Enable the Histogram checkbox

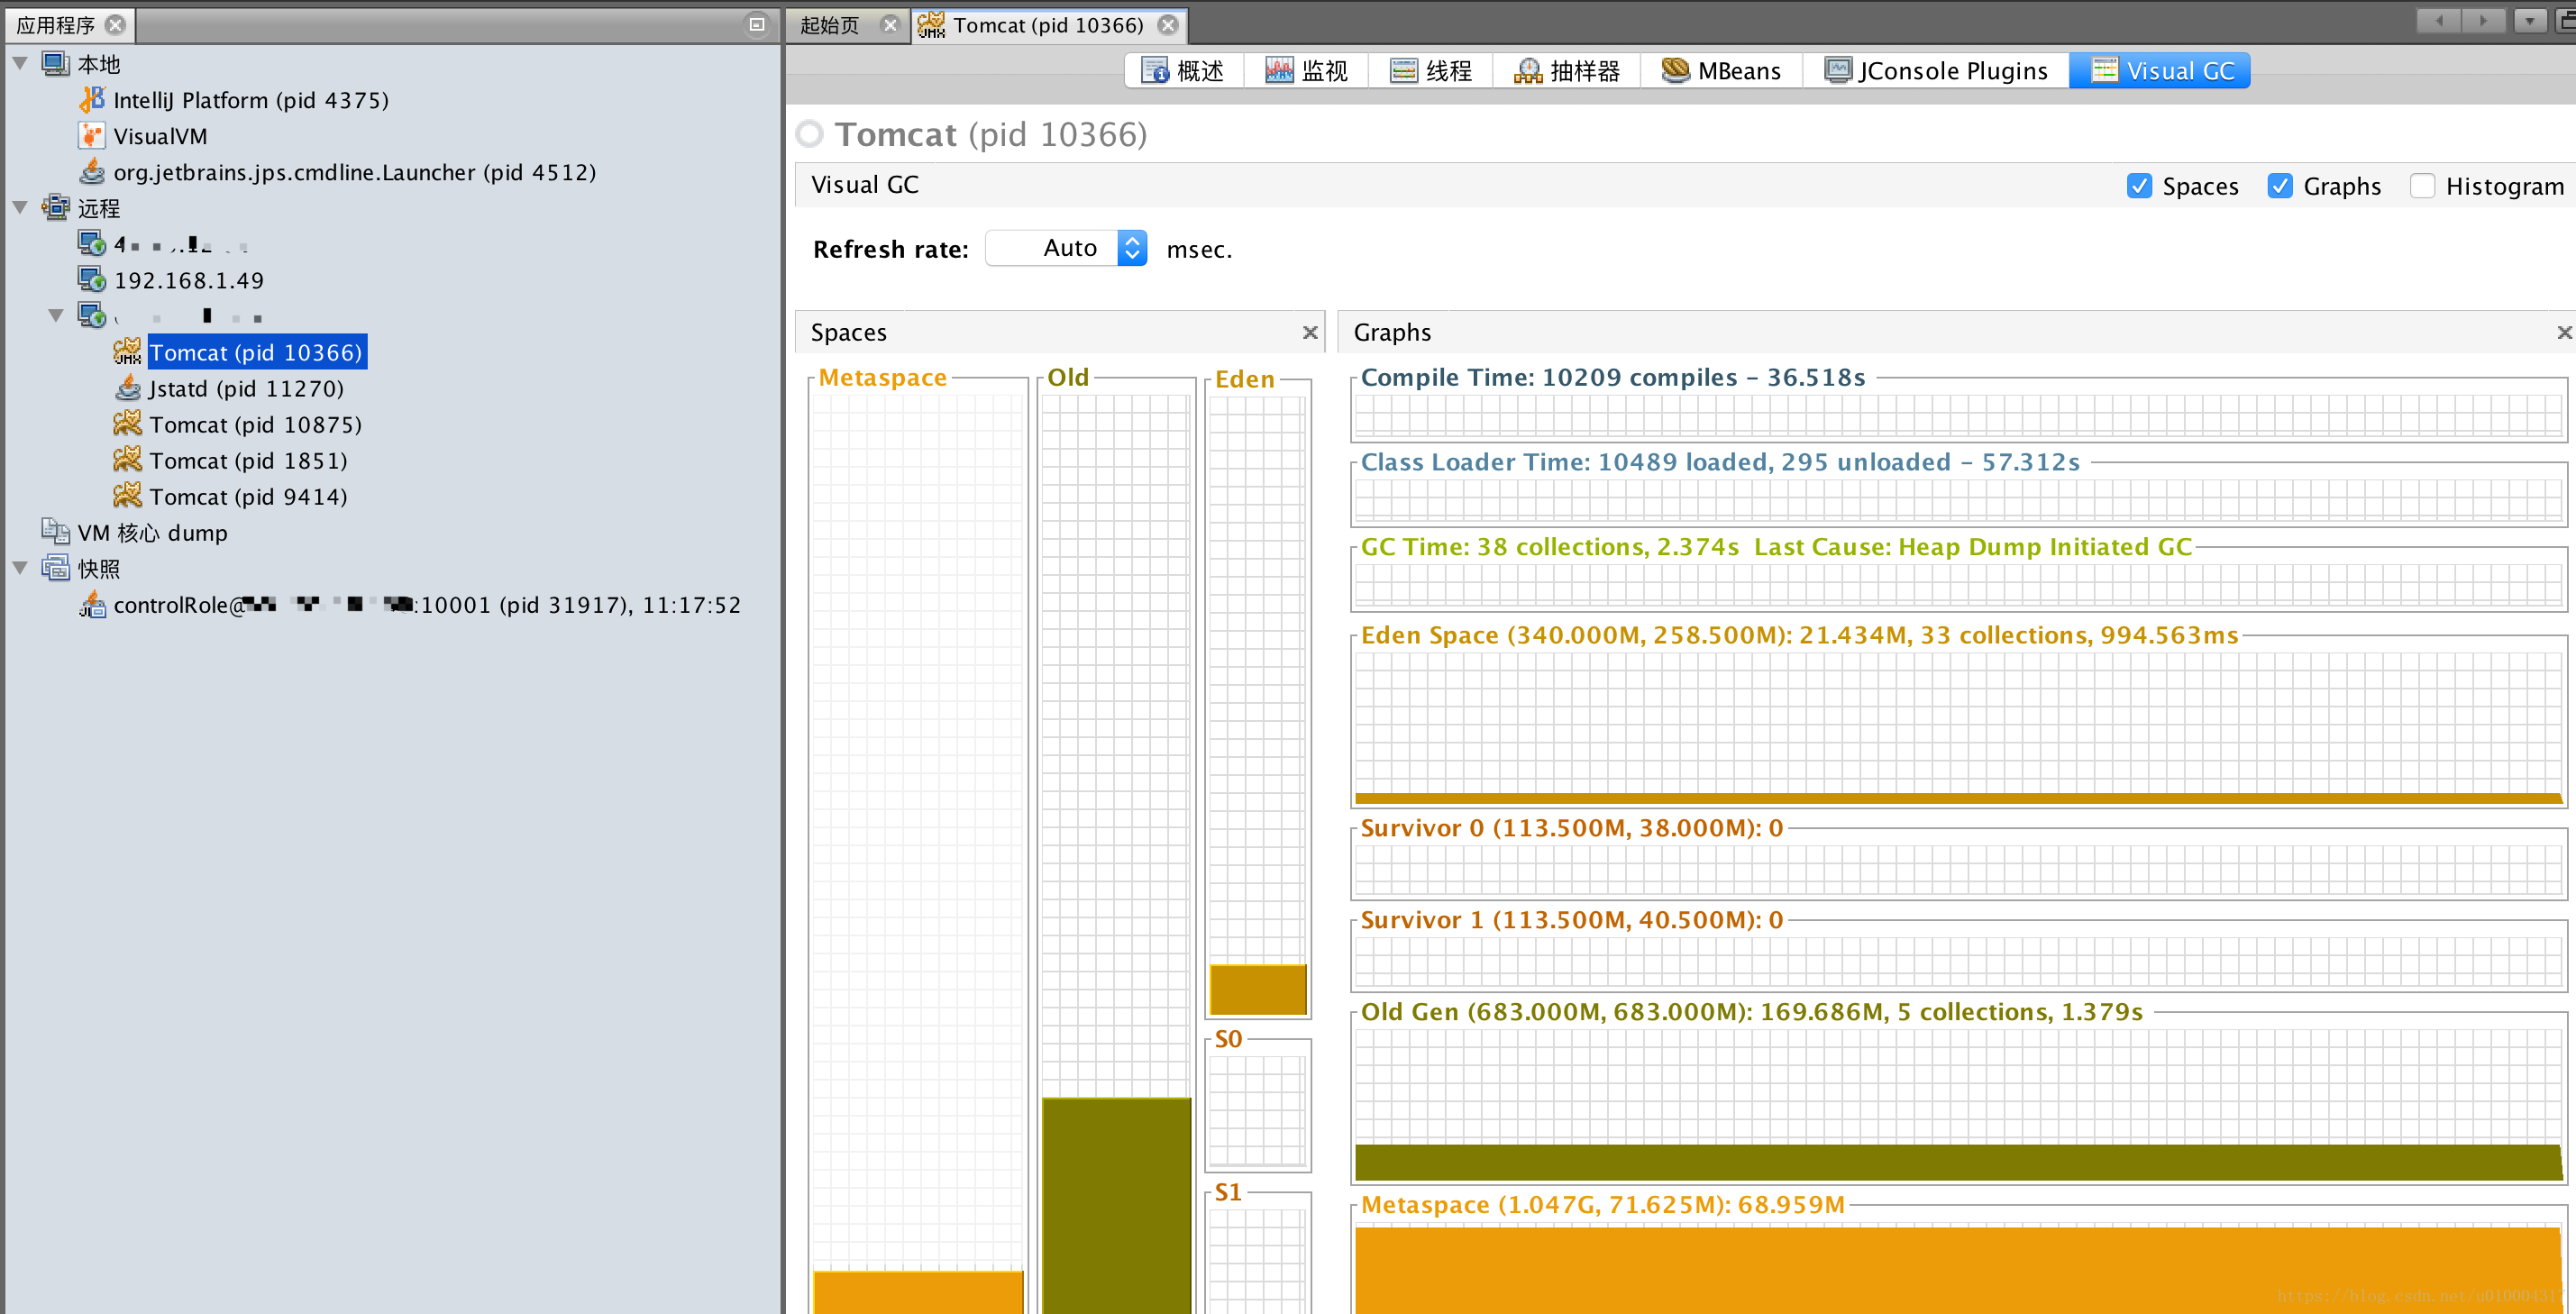pos(2422,186)
